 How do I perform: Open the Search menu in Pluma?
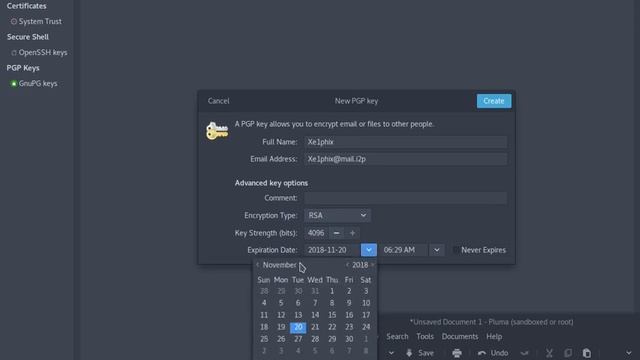tap(397, 336)
